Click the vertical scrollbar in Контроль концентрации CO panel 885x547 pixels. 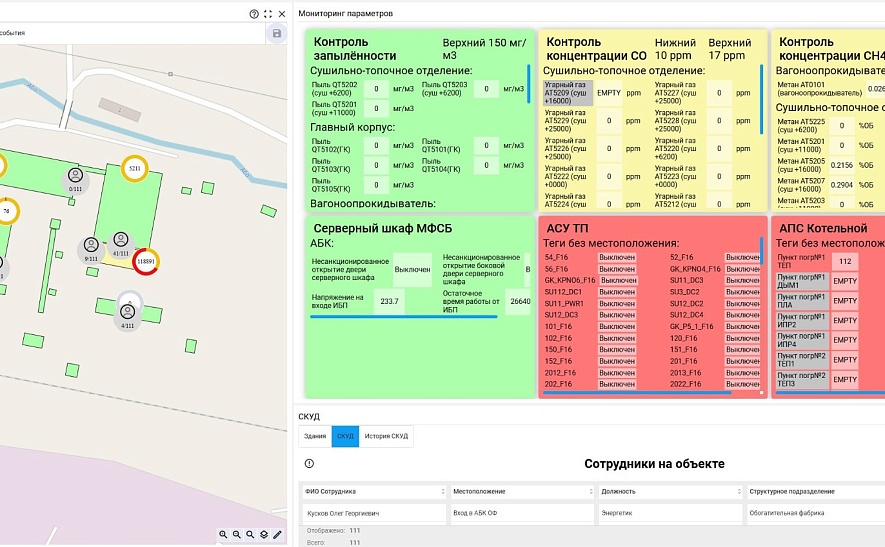(x=761, y=98)
